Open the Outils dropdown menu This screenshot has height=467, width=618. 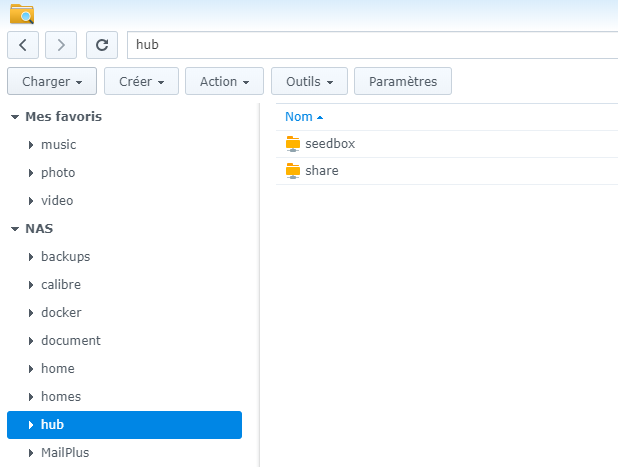coord(309,82)
